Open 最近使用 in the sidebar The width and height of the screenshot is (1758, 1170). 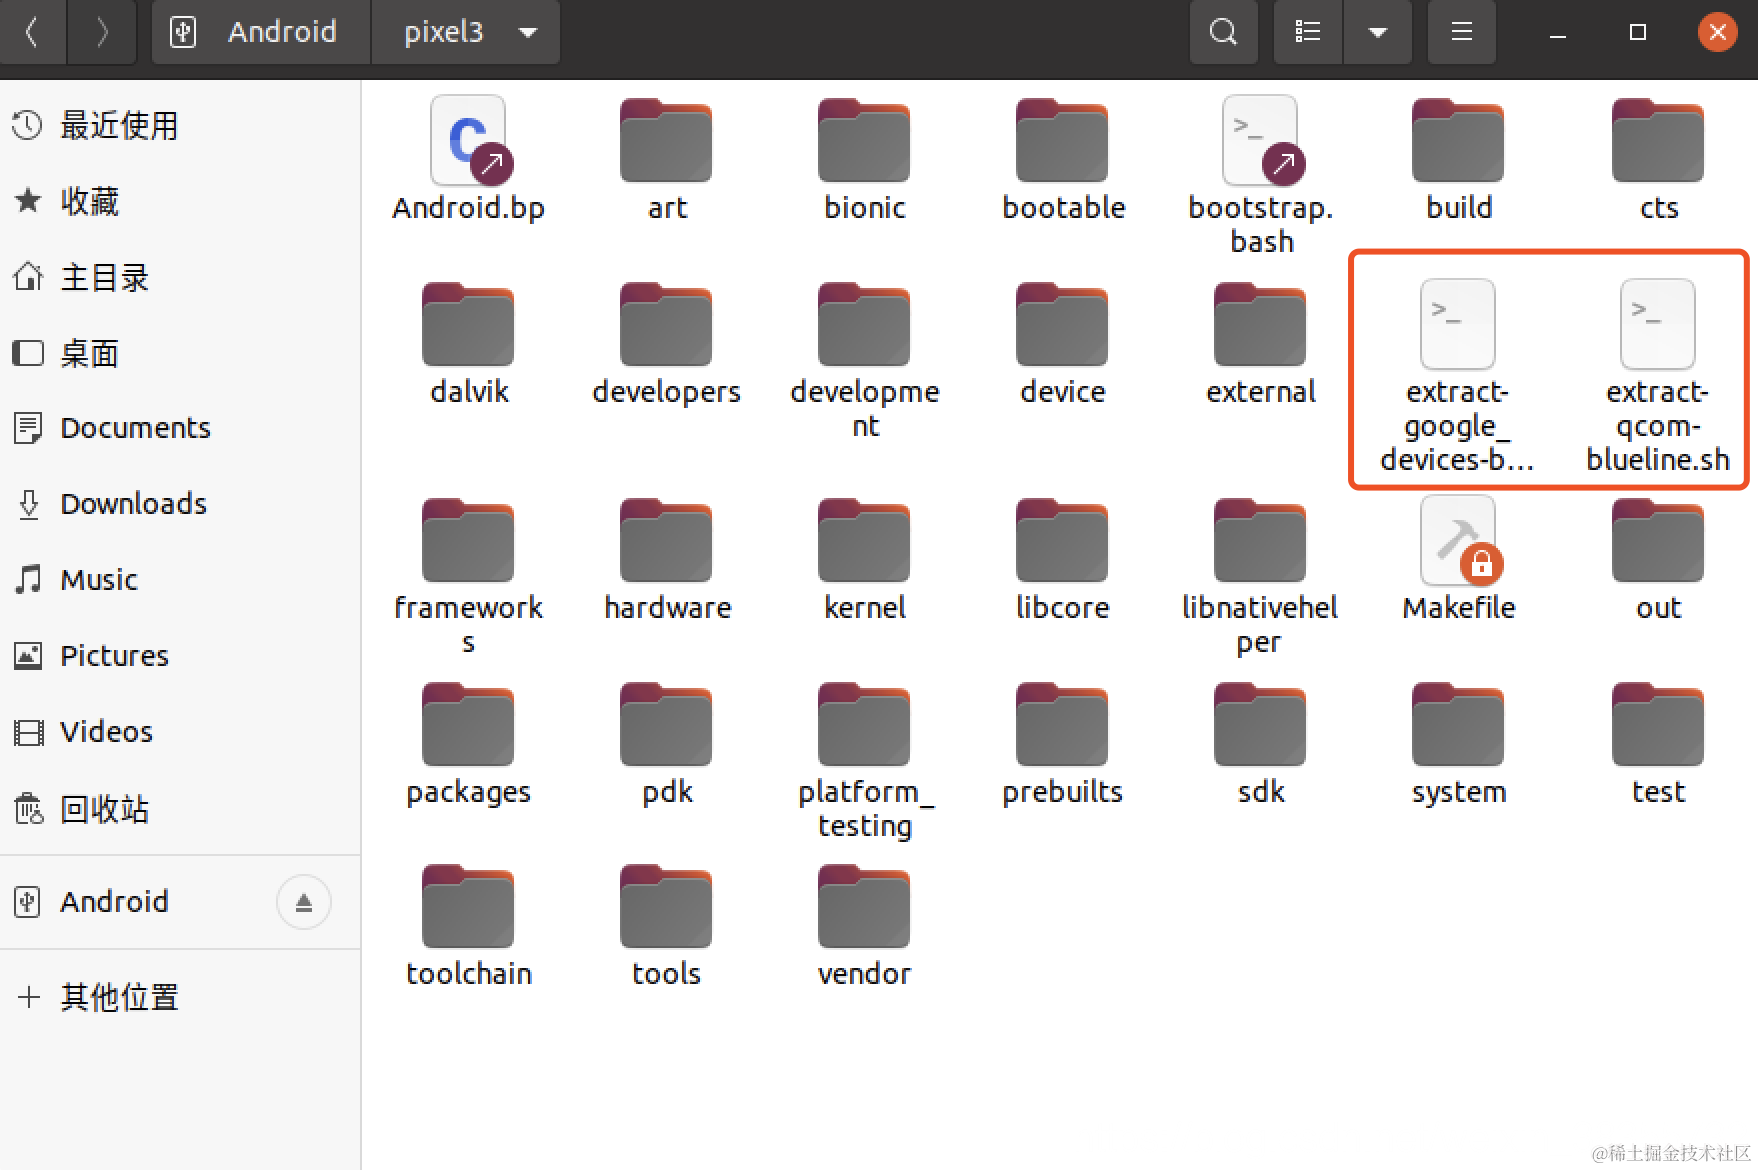click(x=180, y=126)
